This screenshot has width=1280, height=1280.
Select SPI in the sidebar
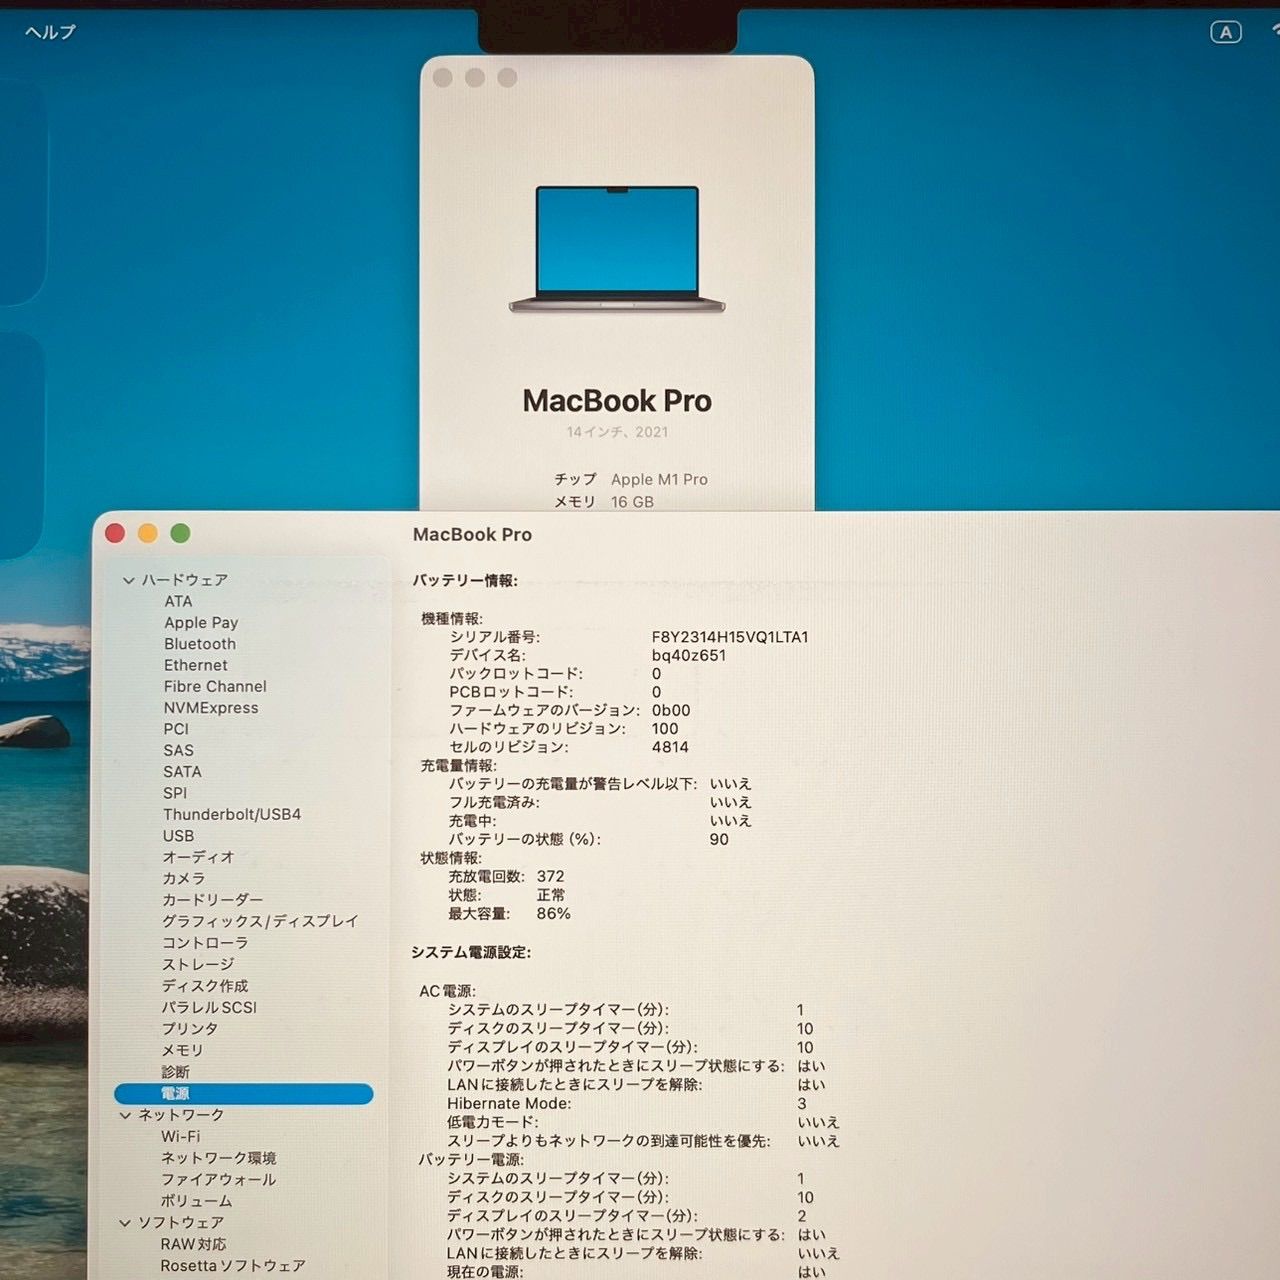point(175,793)
